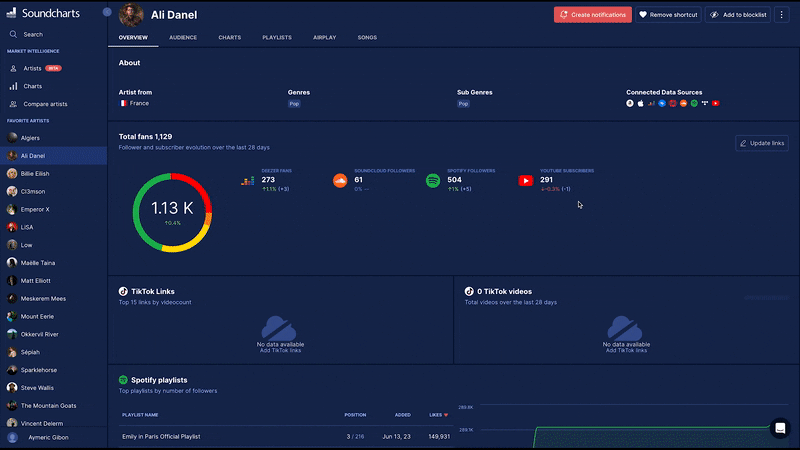This screenshot has width=800, height=450.
Task: Collapse the left sidebar
Action: click(108, 13)
